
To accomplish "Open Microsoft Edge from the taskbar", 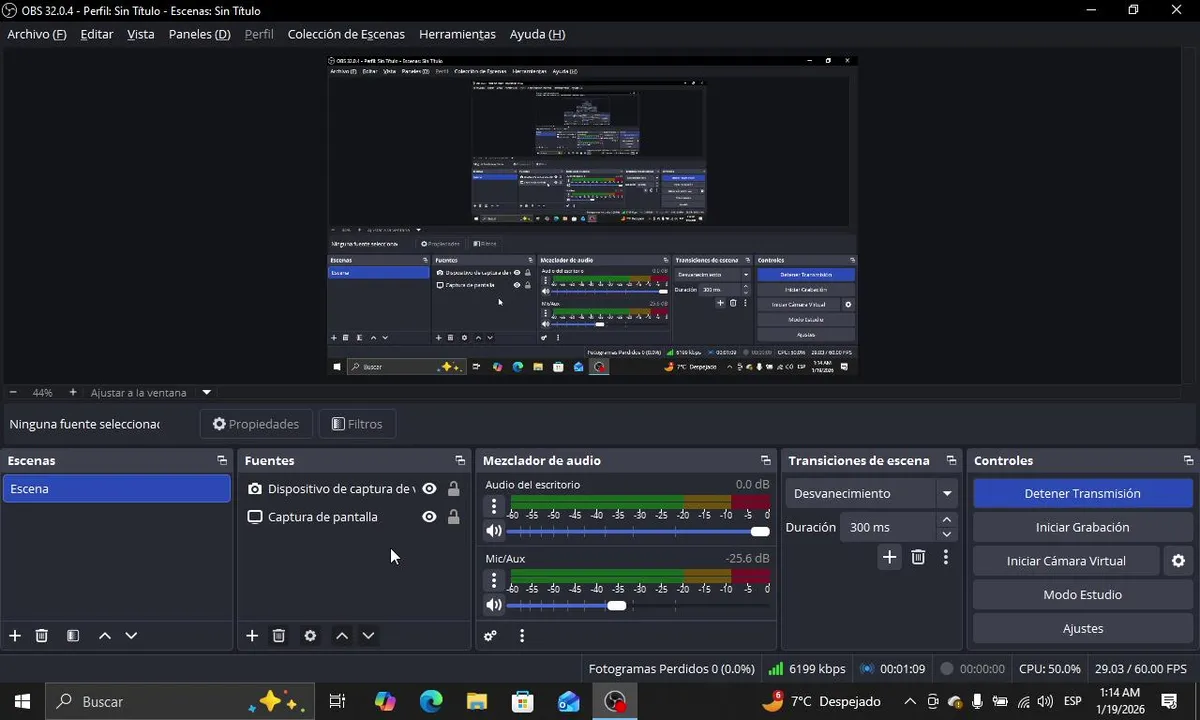I will pyautogui.click(x=431, y=701).
